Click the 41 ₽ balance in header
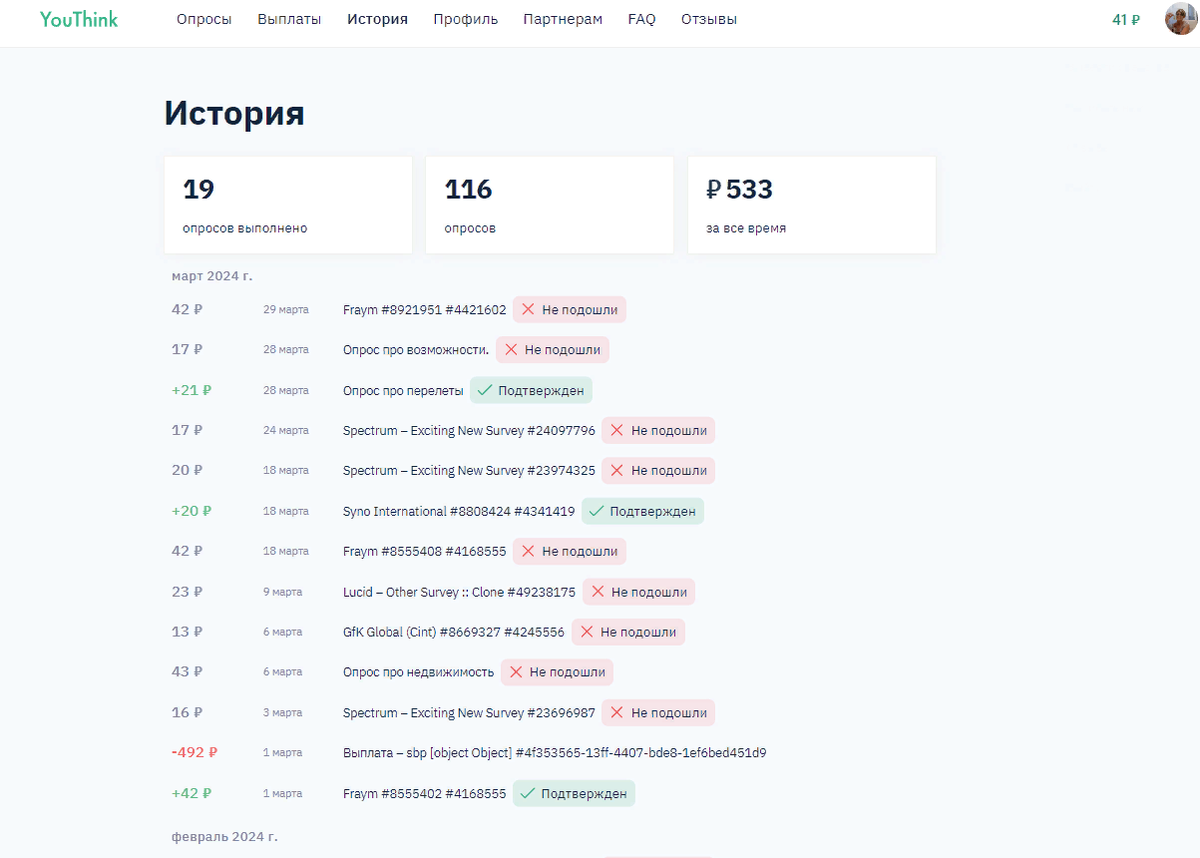 click(1126, 19)
